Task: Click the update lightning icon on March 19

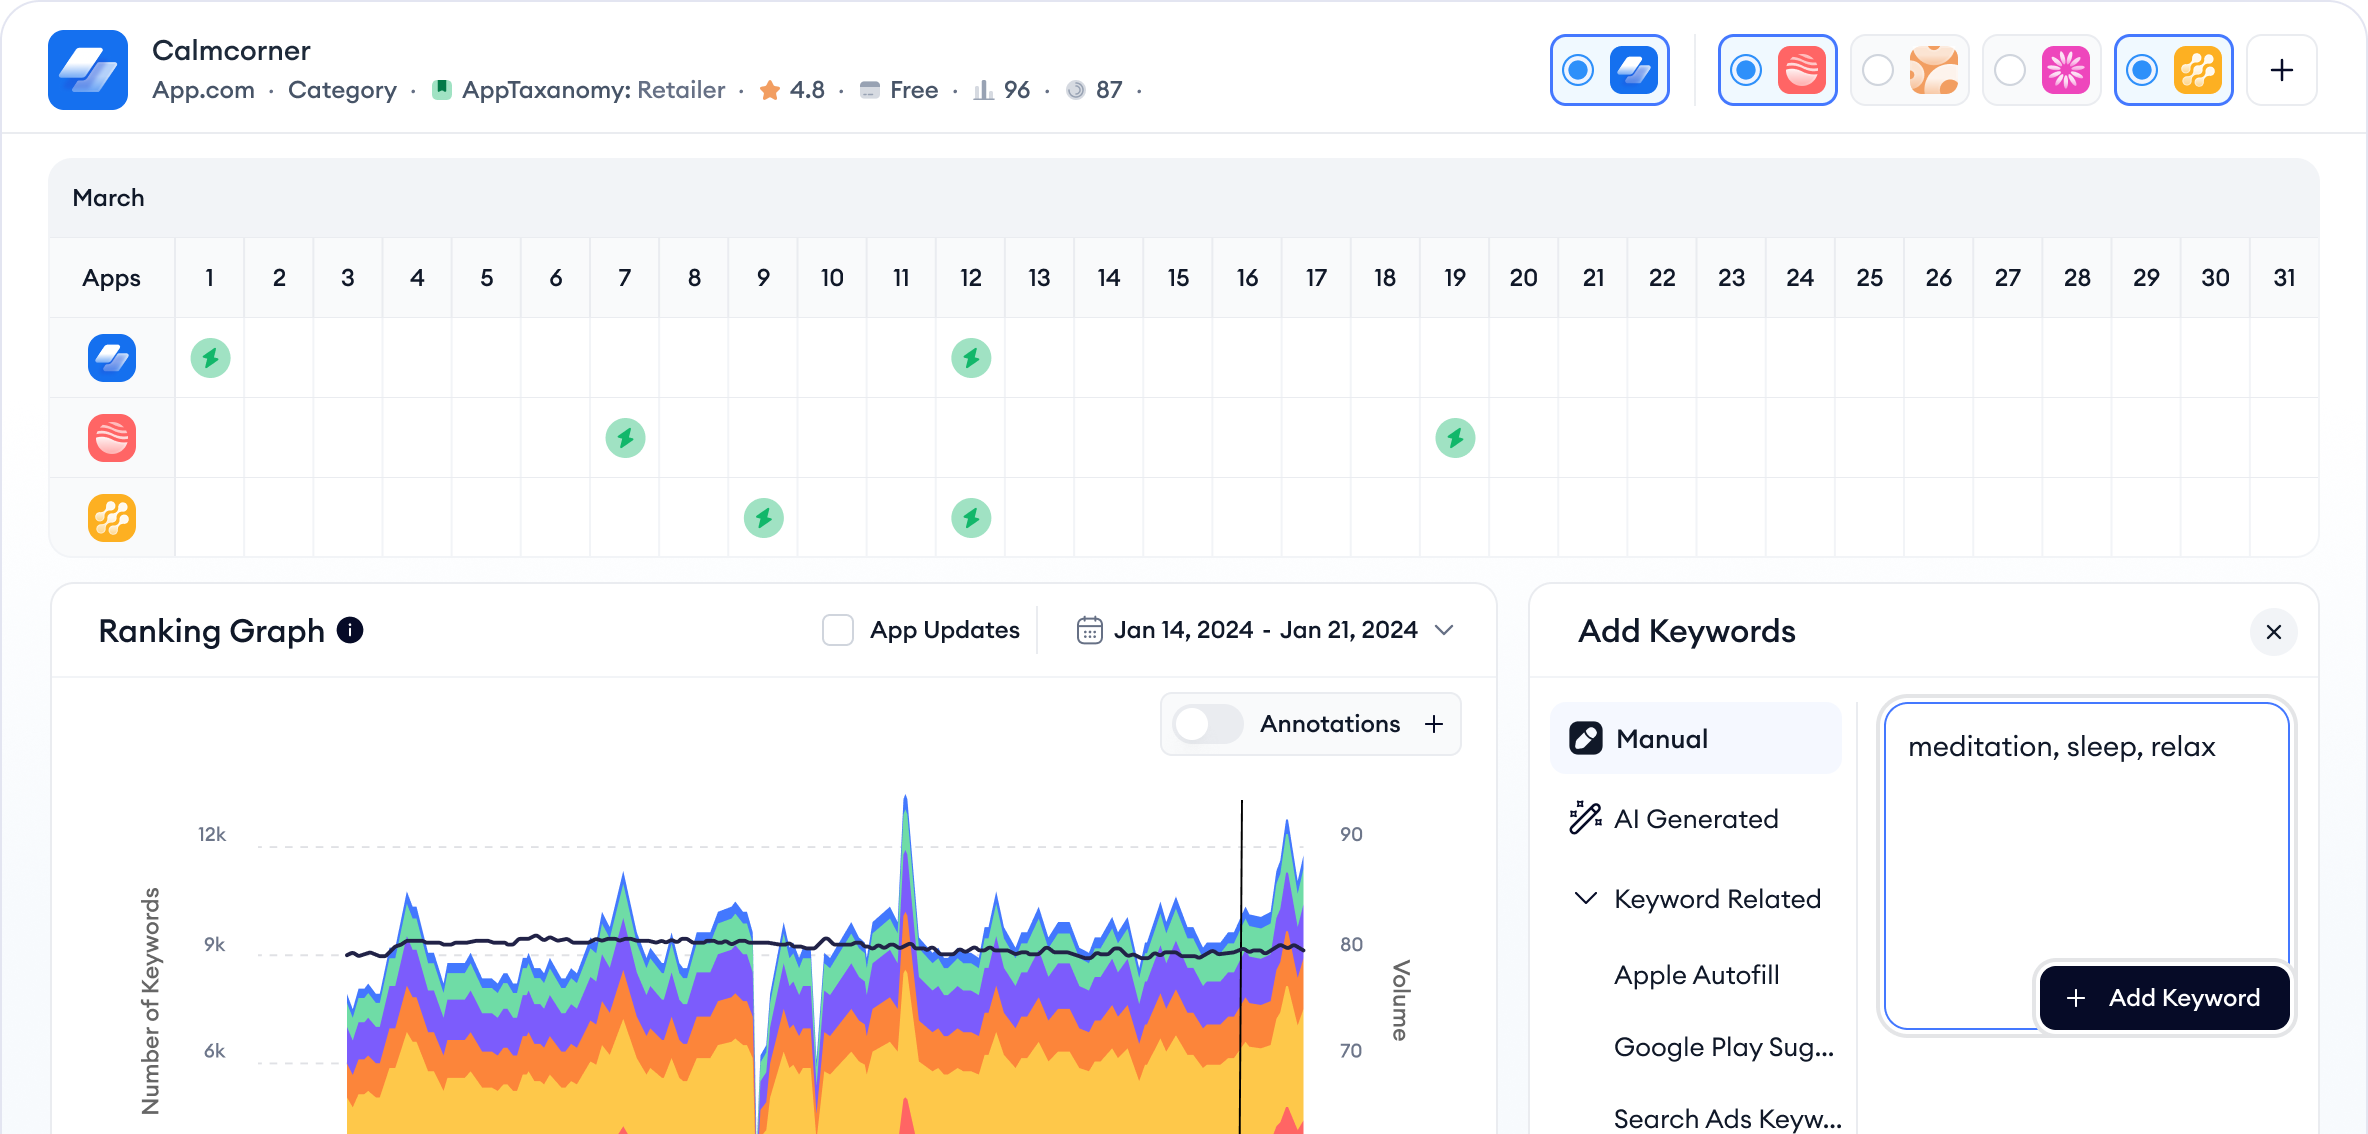Action: pyautogui.click(x=1455, y=437)
